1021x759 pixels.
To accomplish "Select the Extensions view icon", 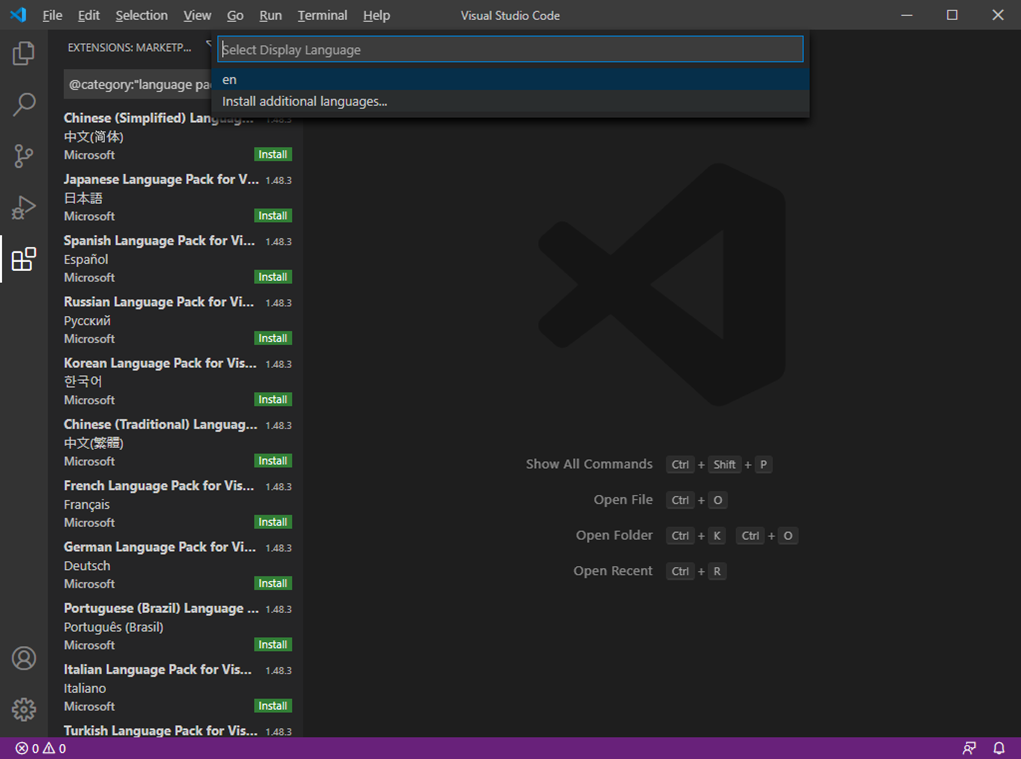I will (23, 259).
